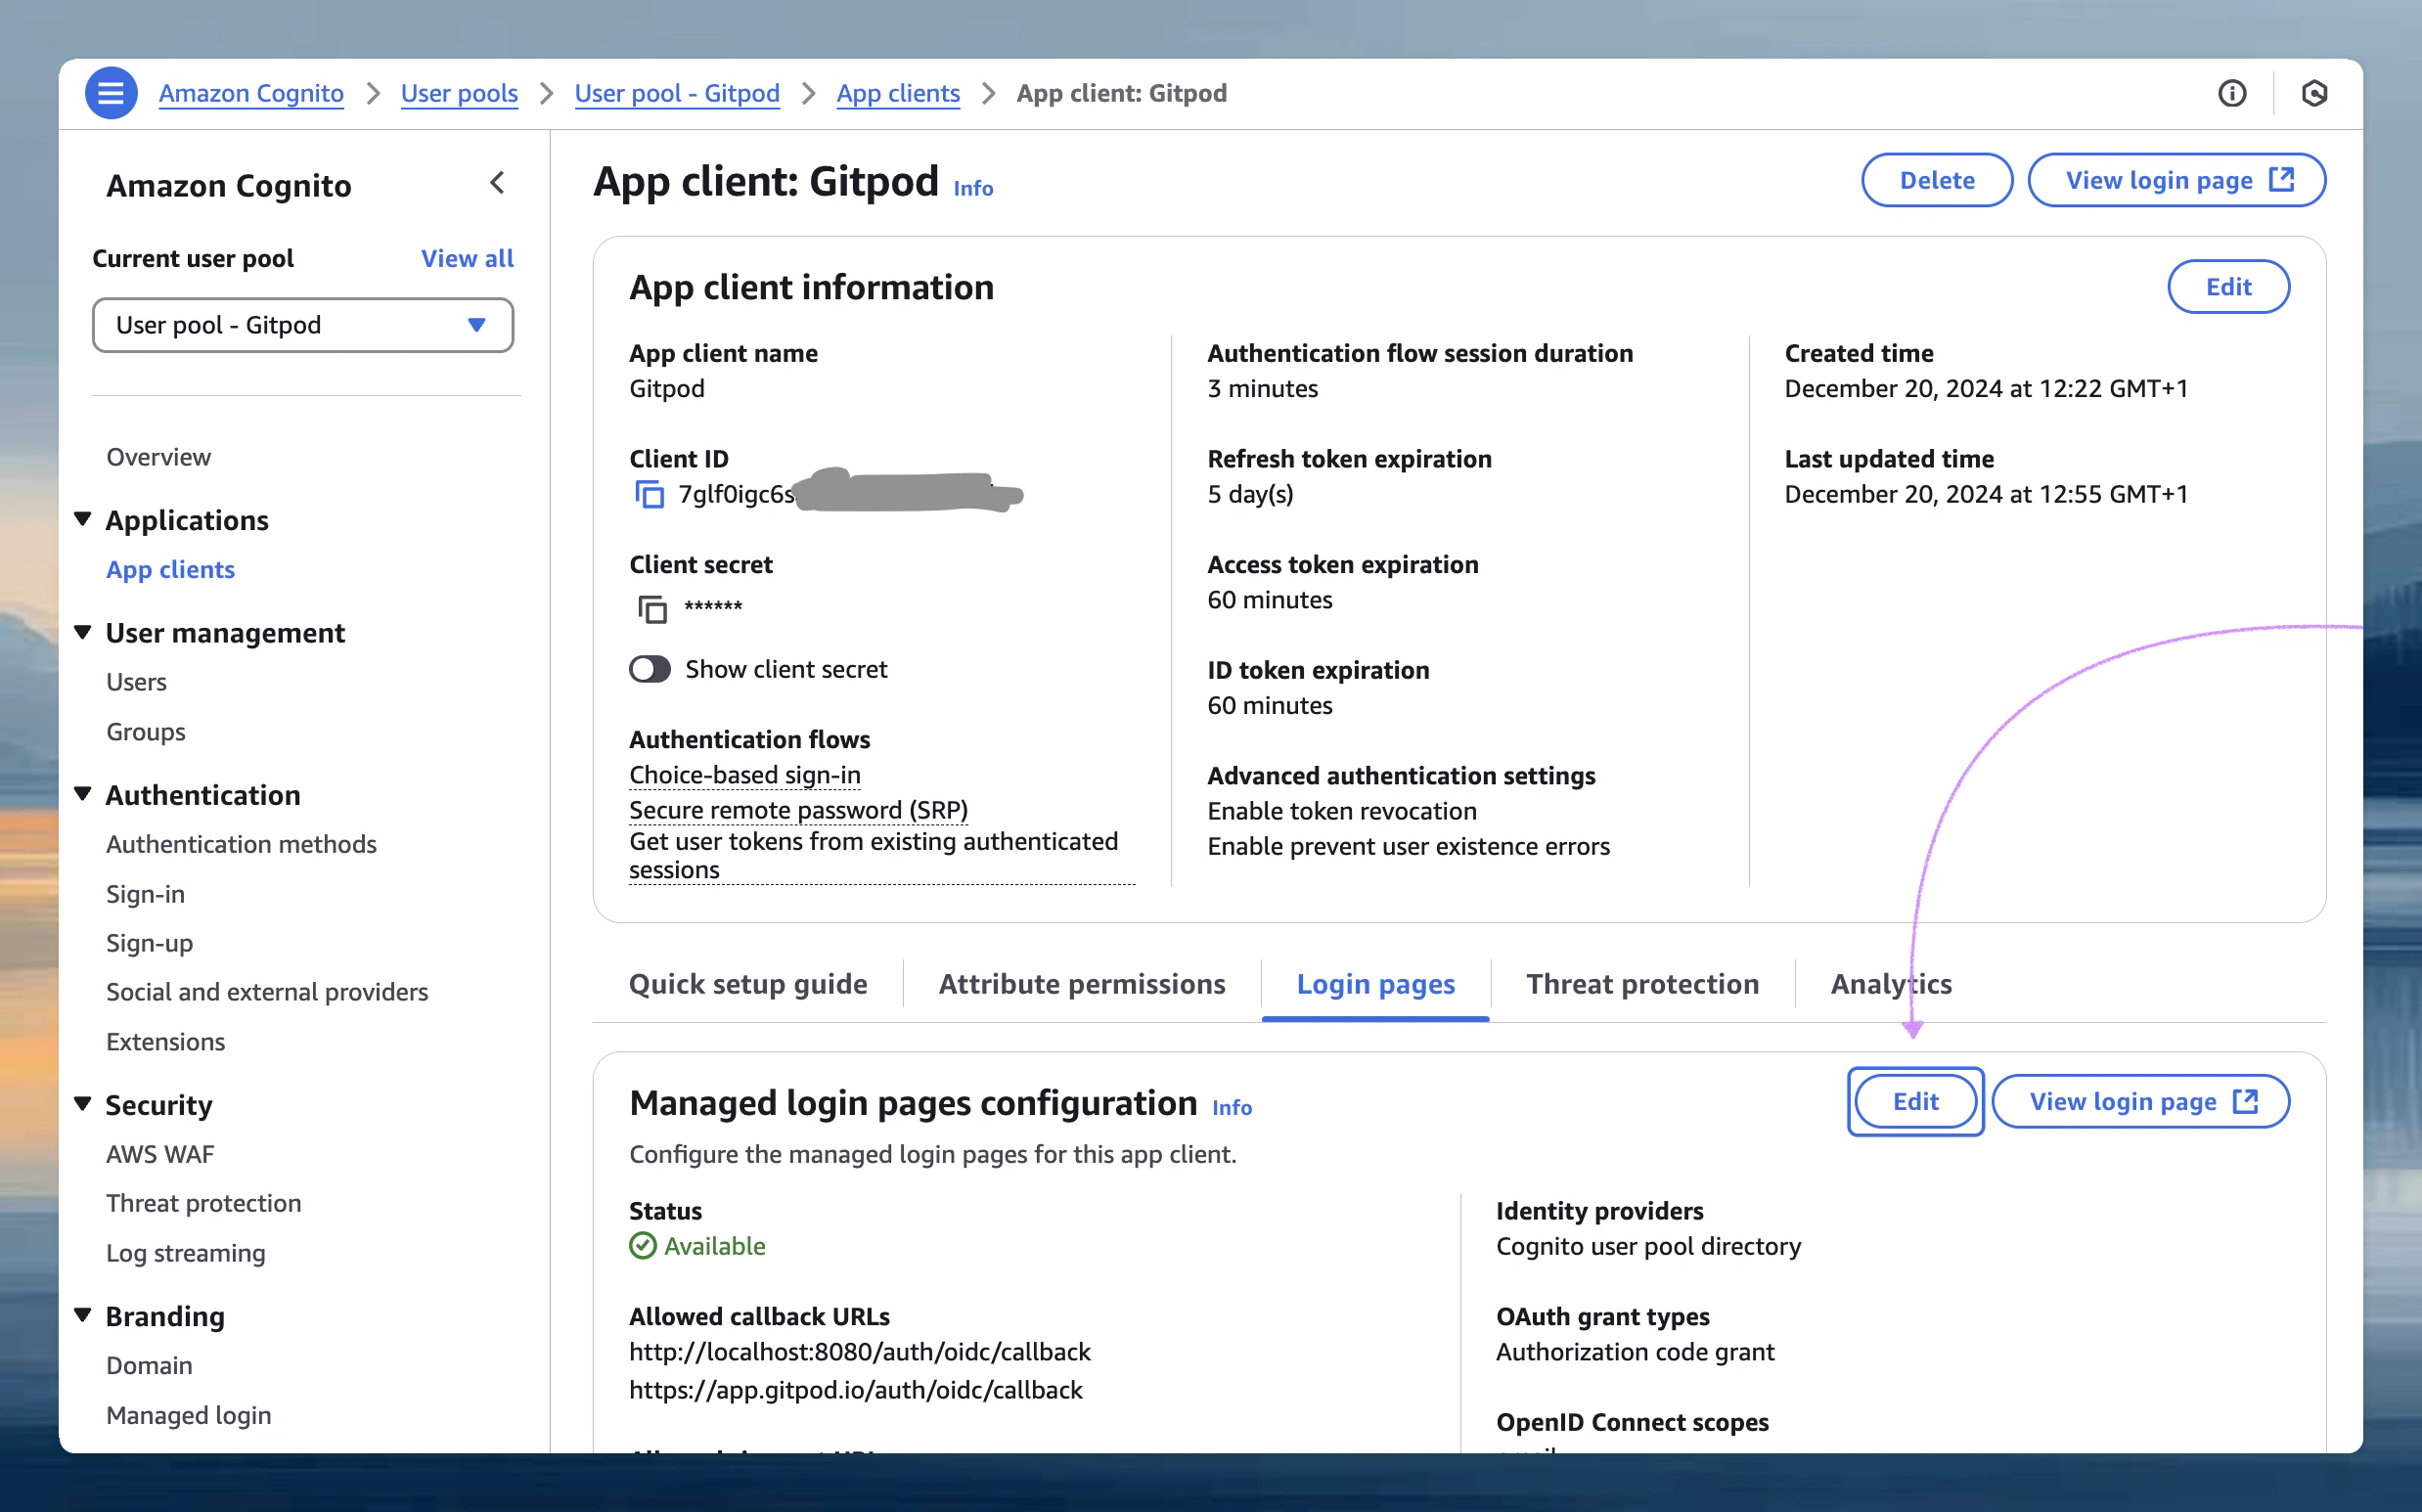Copy the Client ID using its copy icon

pos(650,494)
